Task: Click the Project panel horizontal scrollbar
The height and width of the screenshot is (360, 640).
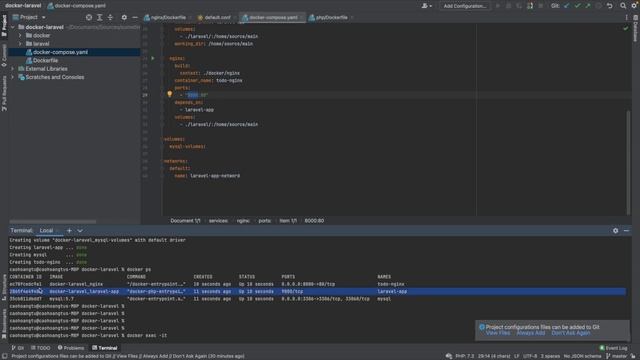Action: (x=53, y=222)
